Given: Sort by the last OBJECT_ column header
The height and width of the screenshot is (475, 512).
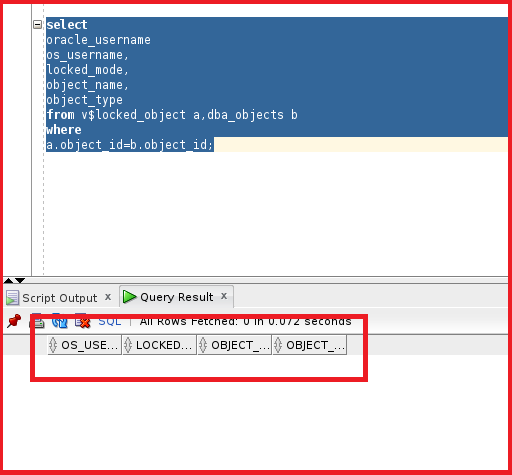Looking at the screenshot, I should pyautogui.click(x=310, y=345).
